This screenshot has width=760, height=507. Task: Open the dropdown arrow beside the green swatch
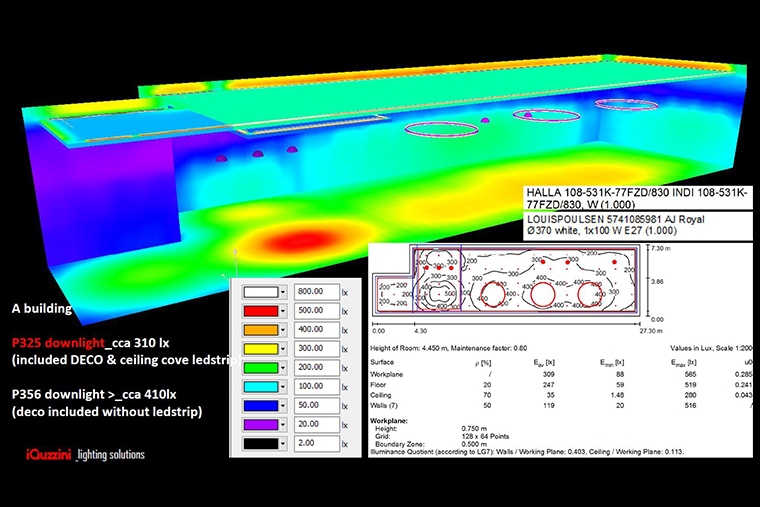tap(283, 368)
